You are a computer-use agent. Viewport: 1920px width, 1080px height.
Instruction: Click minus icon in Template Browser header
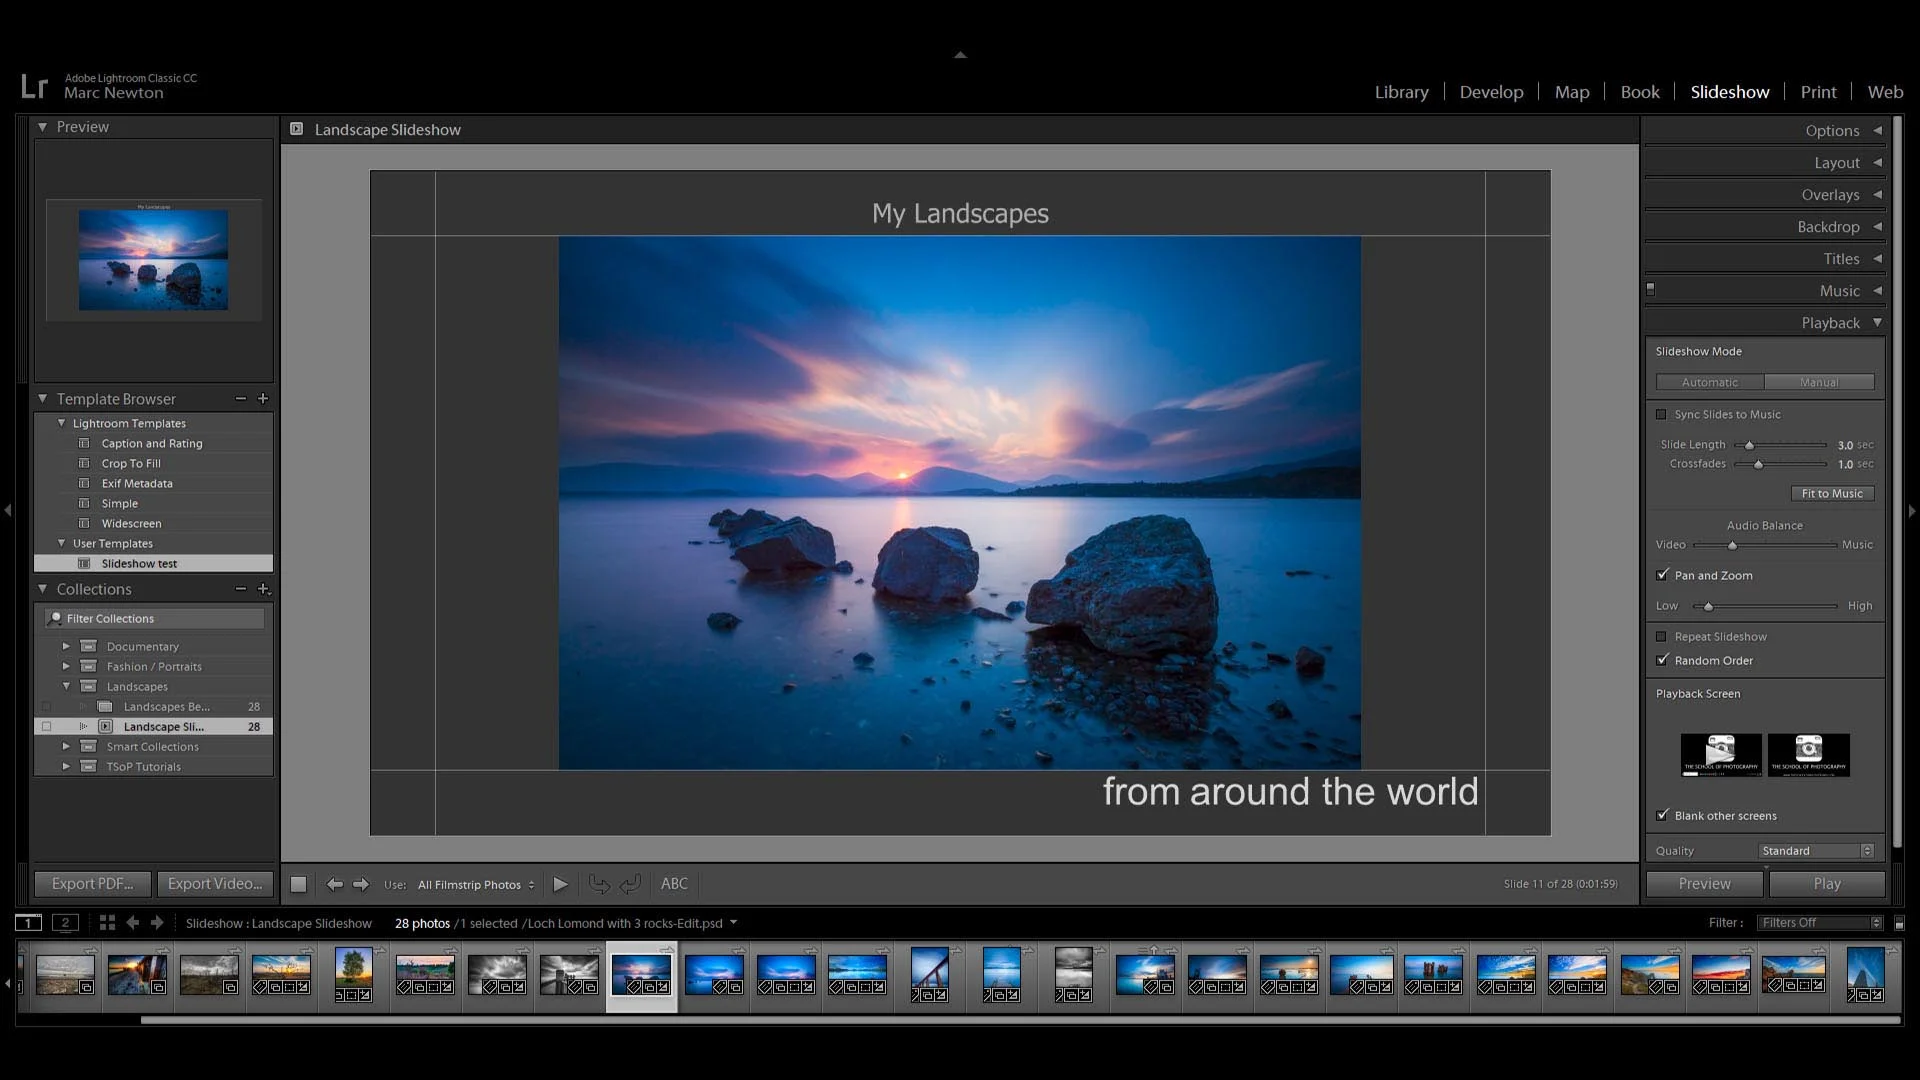click(x=241, y=399)
